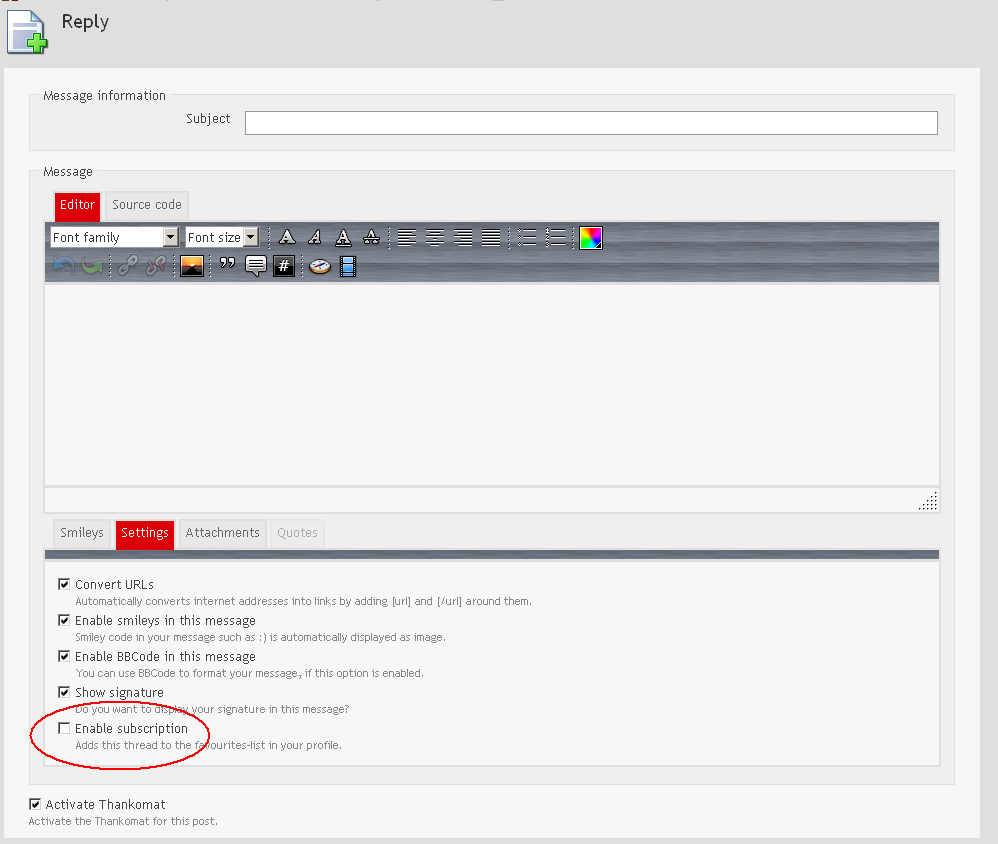The height and width of the screenshot is (844, 998).
Task: Click the 'Reply' page heading
Action: [85, 22]
